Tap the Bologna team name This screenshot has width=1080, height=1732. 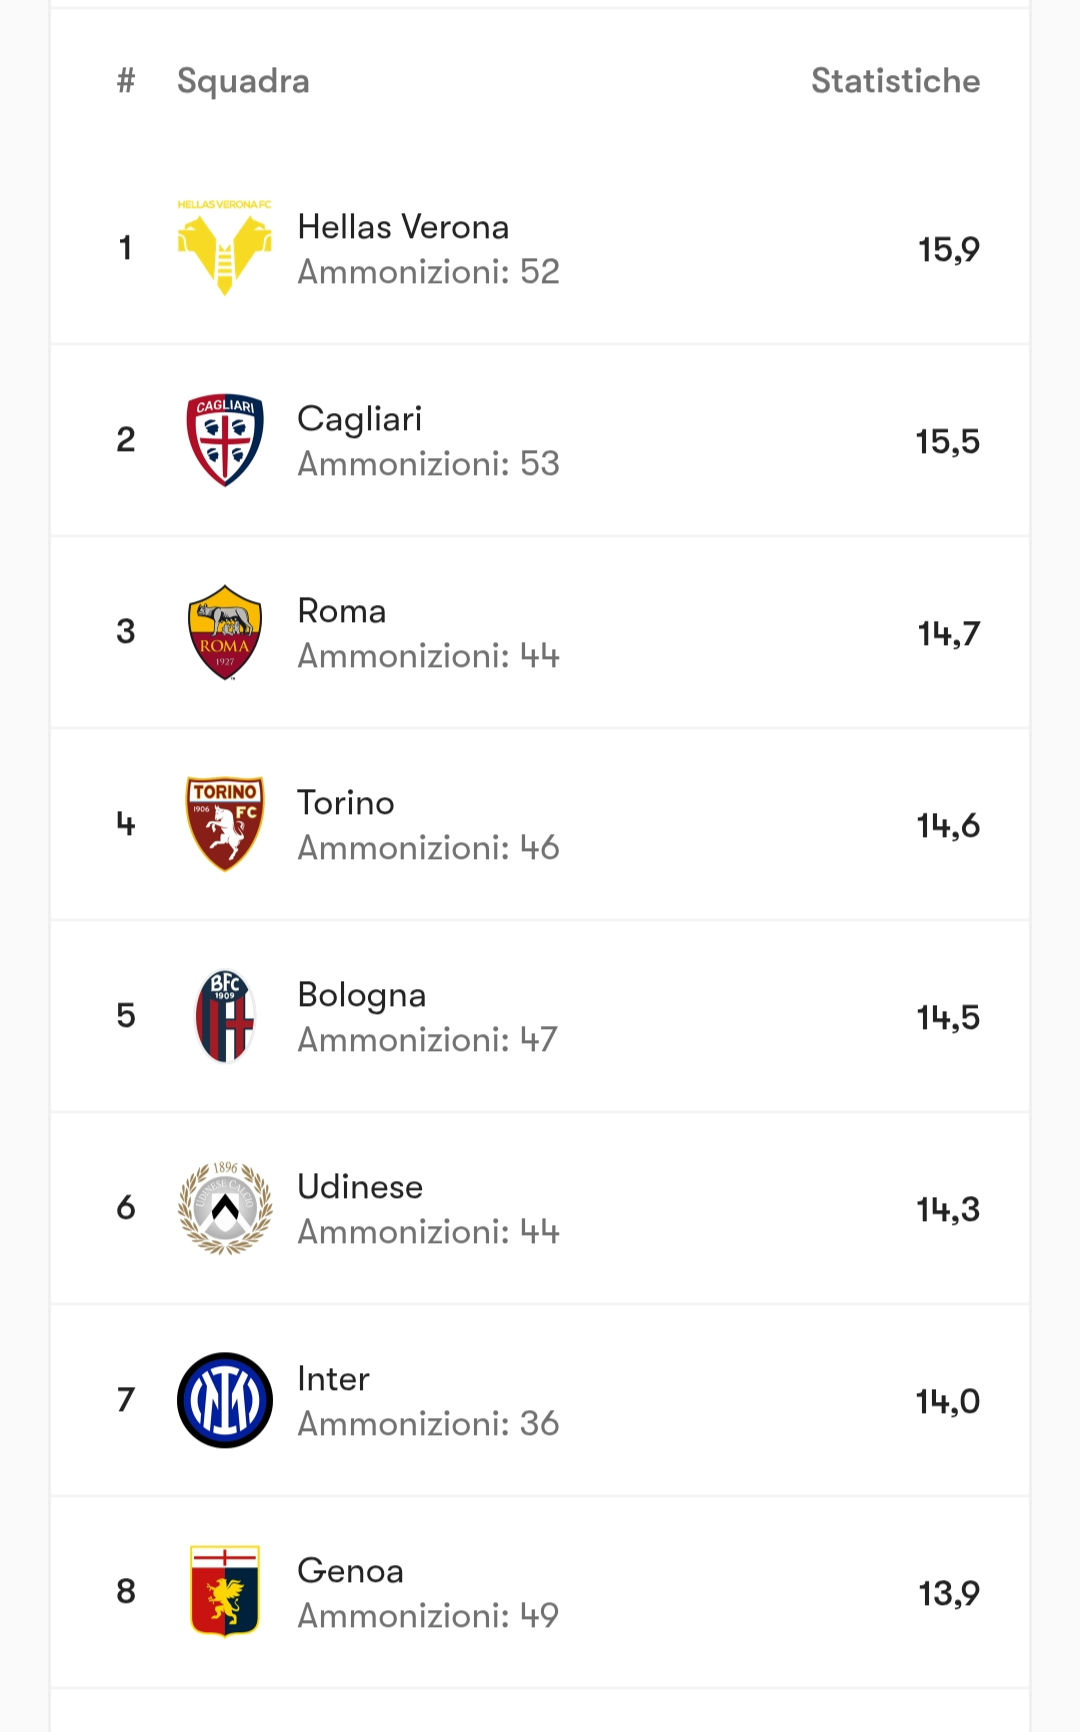tap(362, 995)
